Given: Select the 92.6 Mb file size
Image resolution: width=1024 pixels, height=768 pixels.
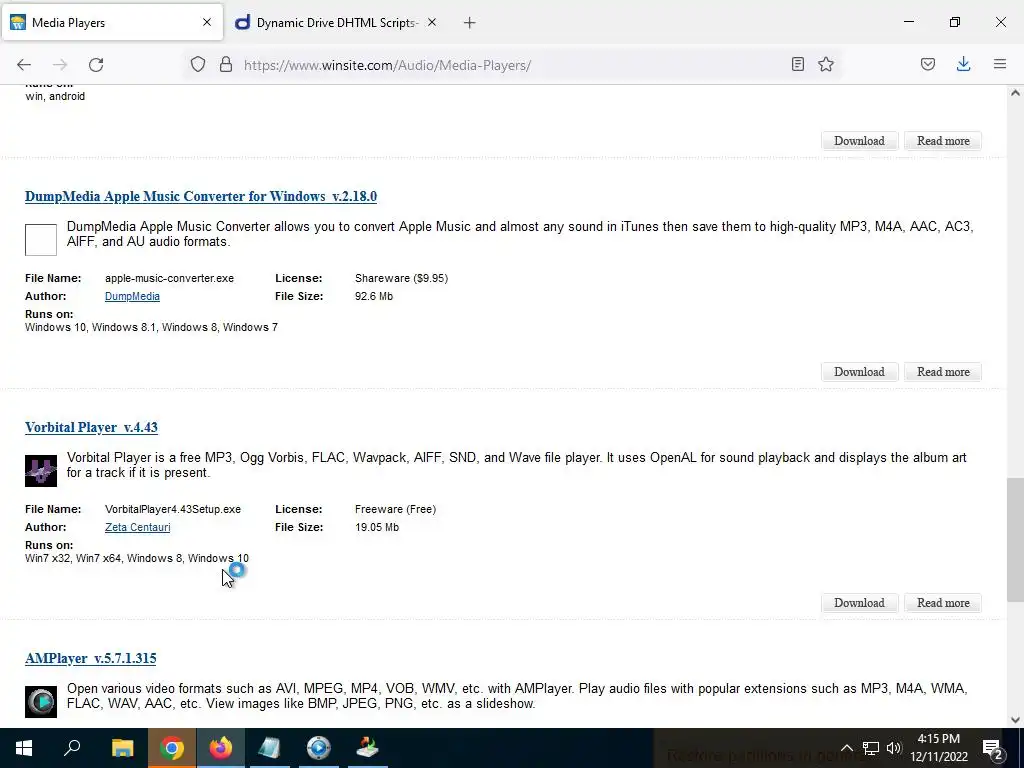Looking at the screenshot, I should (x=374, y=296).
